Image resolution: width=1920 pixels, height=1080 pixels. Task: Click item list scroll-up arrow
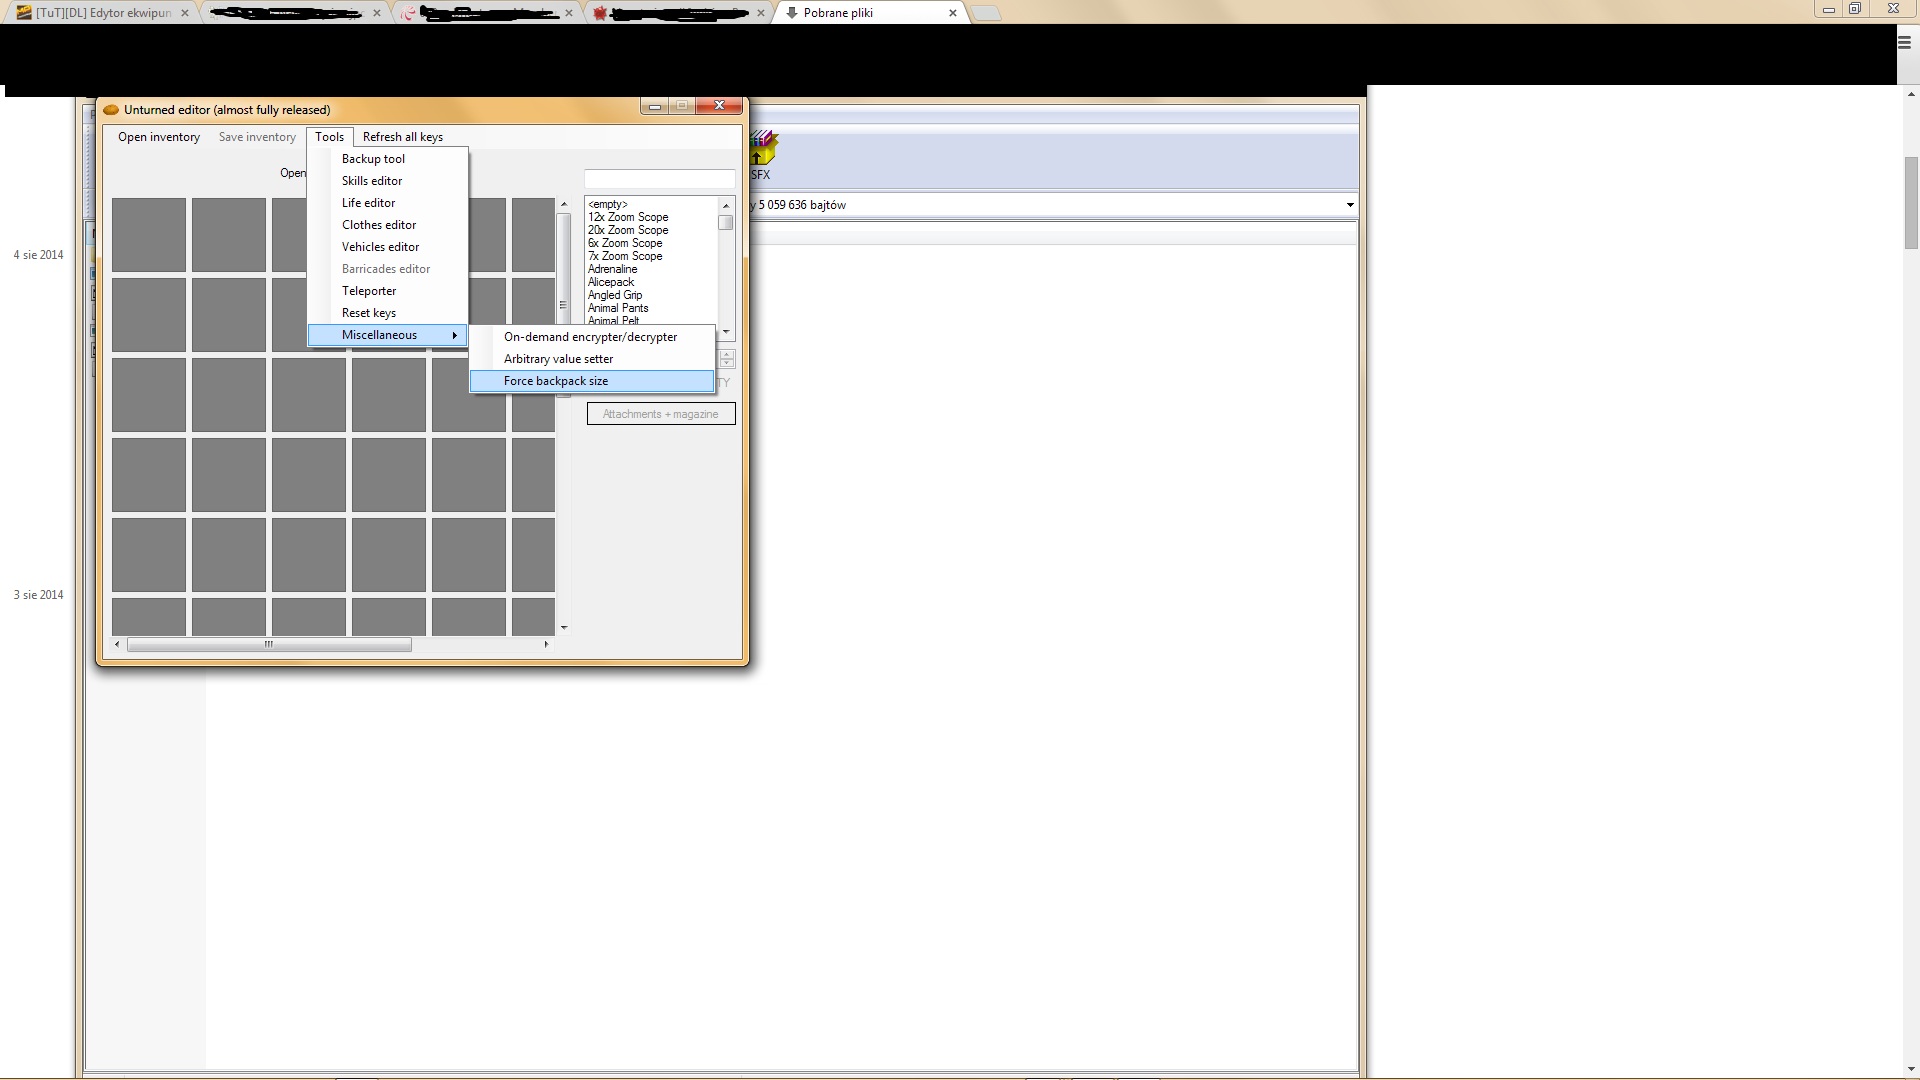click(726, 205)
